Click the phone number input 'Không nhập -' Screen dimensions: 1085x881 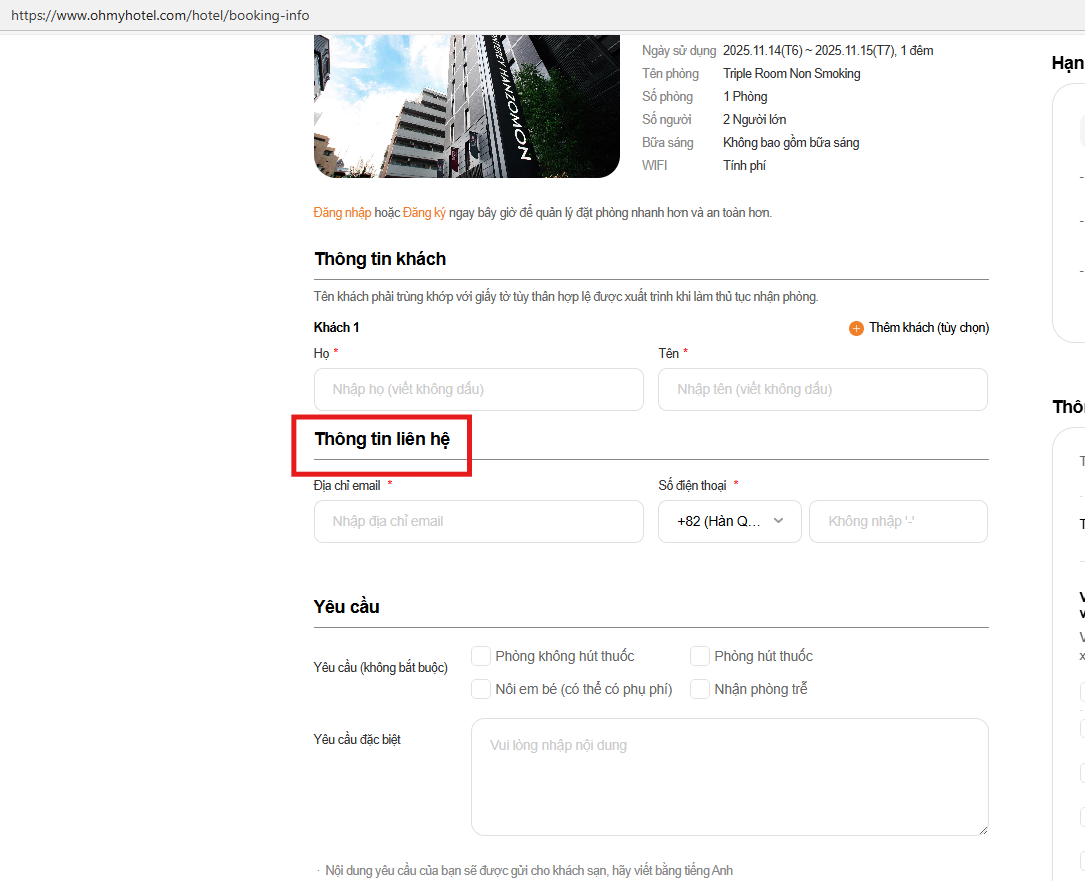point(898,521)
